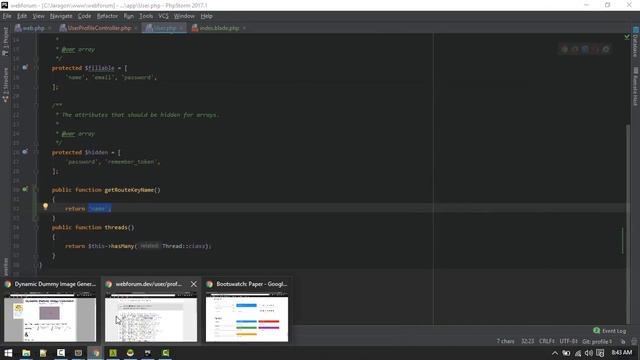Toggle the Project tool window

[x=5, y=41]
